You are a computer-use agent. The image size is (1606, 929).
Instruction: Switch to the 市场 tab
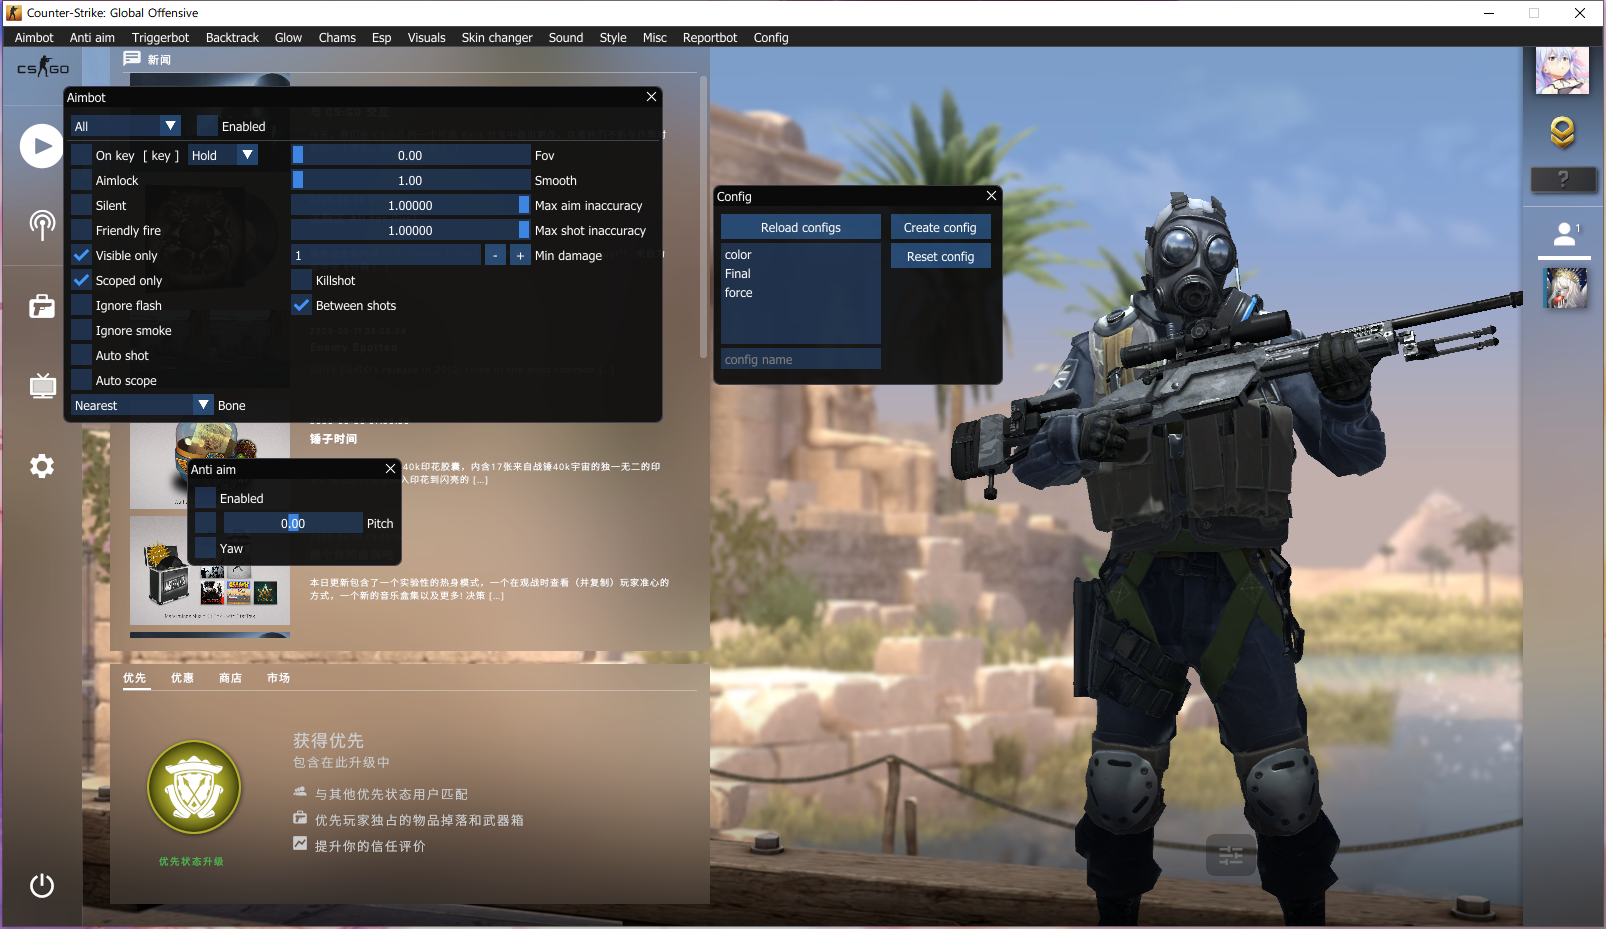point(278,678)
